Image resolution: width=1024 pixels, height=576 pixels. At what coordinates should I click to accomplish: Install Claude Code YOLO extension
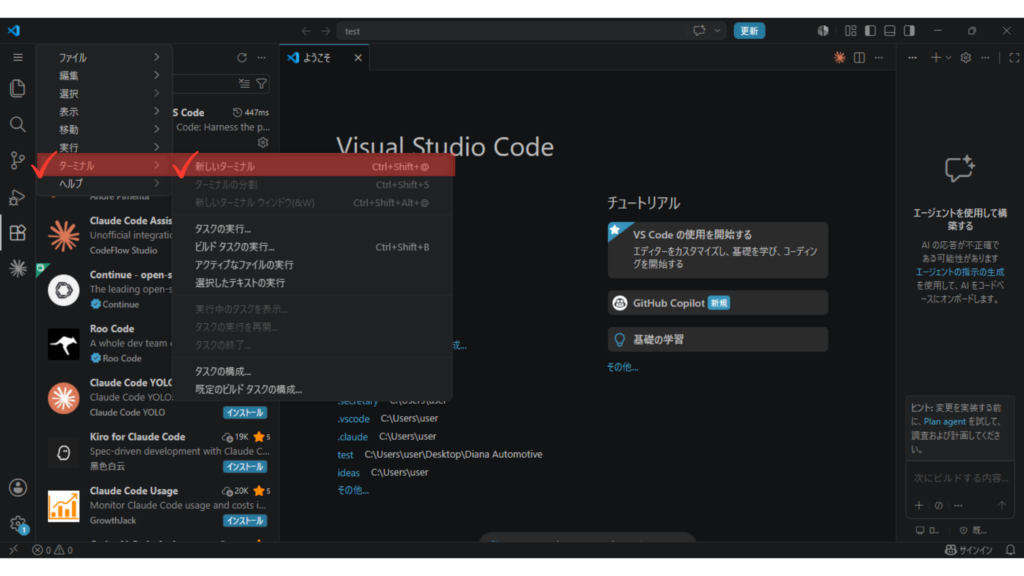click(x=245, y=413)
